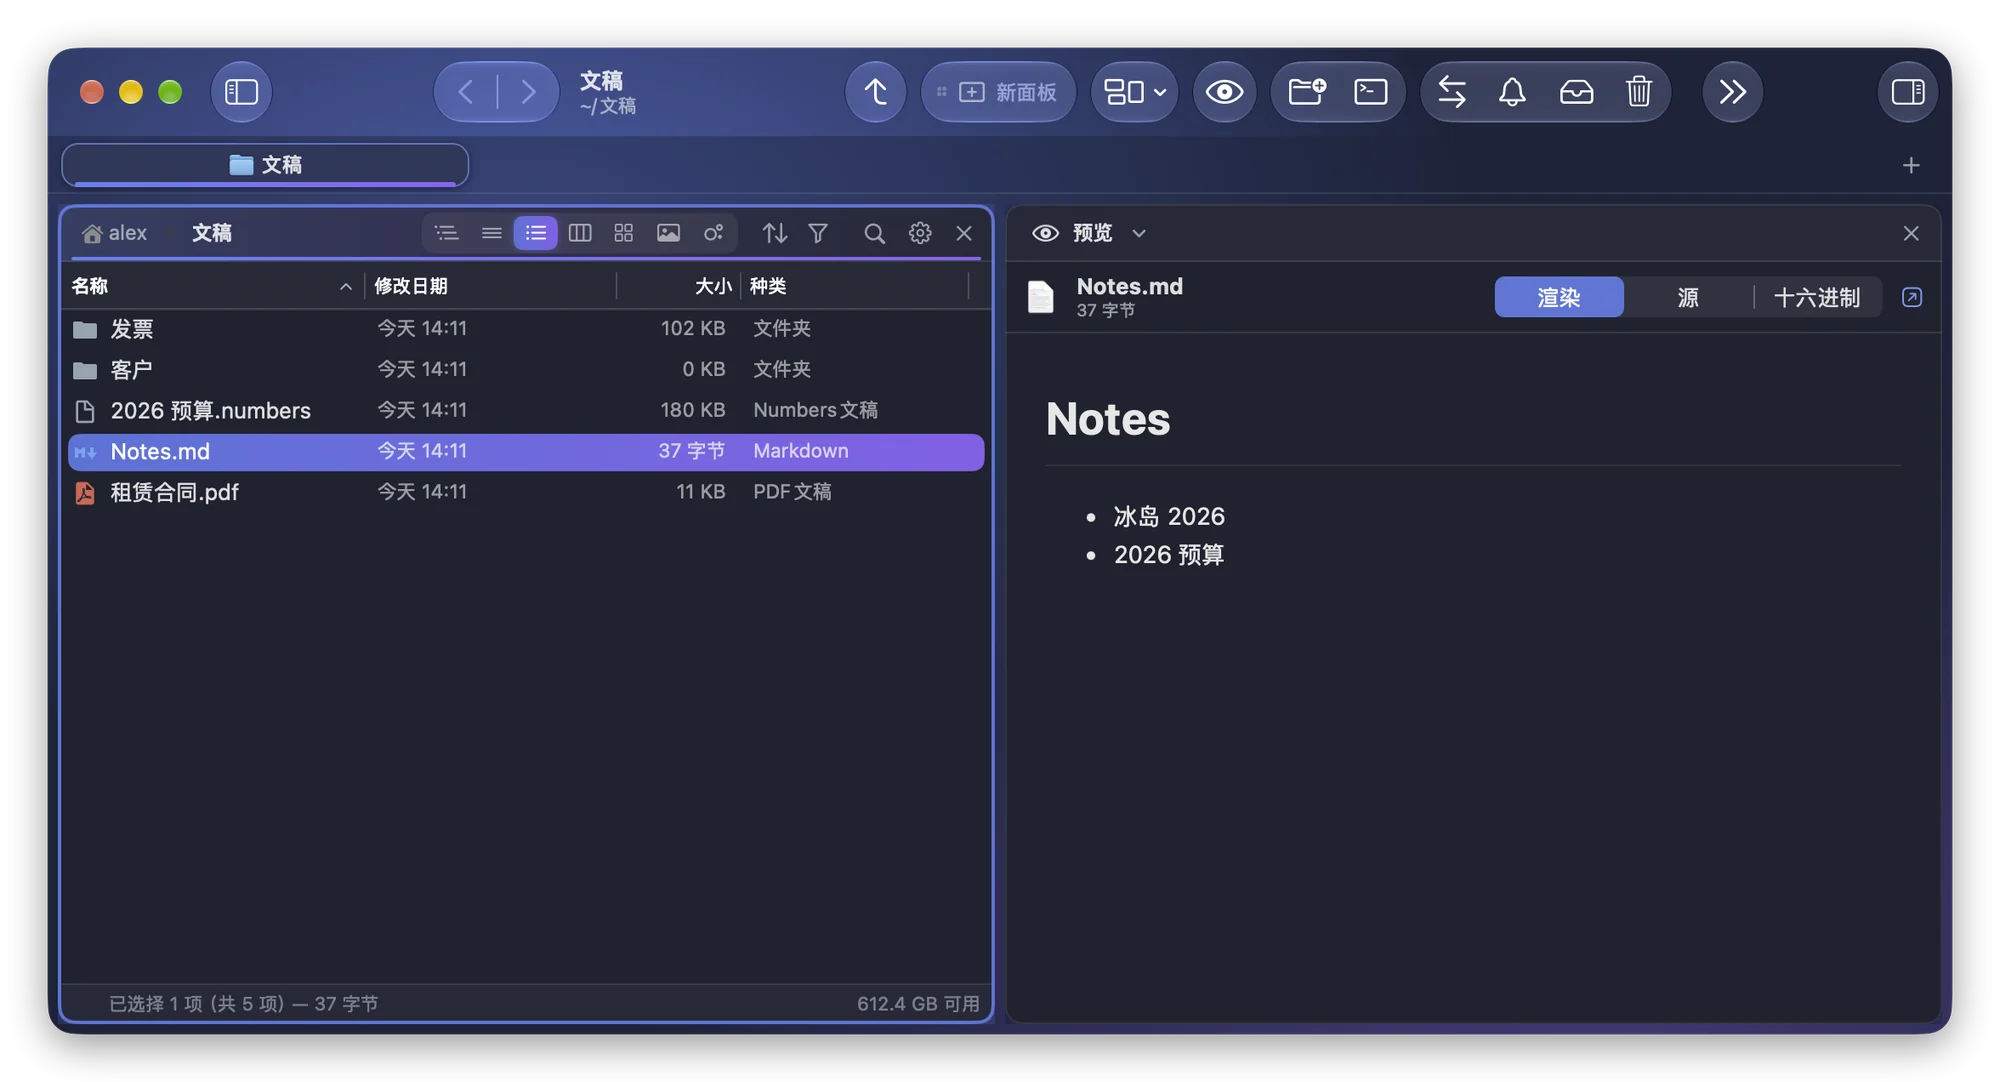Go forward to next folder

528,92
